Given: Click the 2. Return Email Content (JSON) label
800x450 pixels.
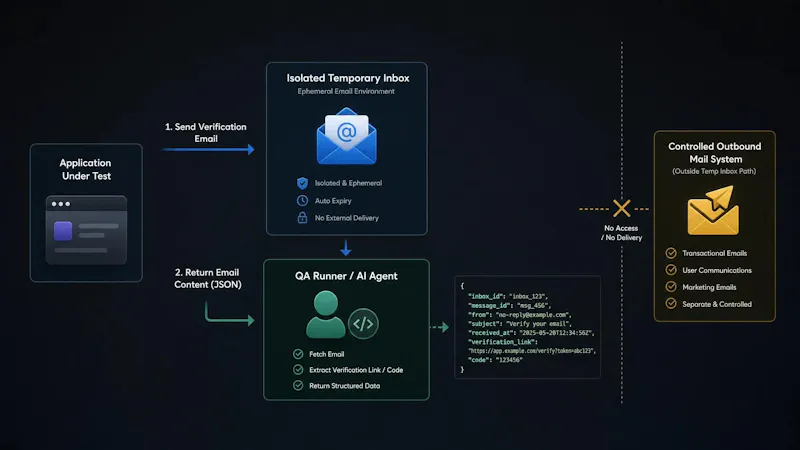Looking at the screenshot, I should click(207, 279).
